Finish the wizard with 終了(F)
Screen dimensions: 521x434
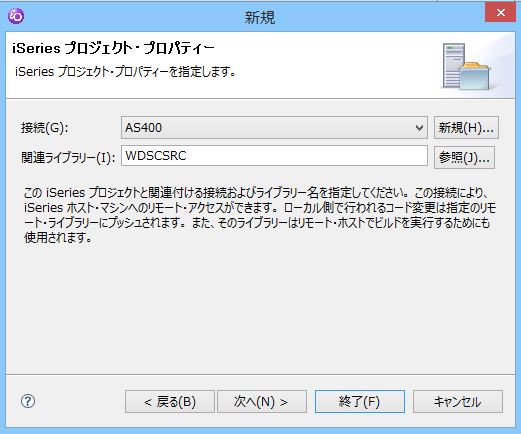coord(360,402)
